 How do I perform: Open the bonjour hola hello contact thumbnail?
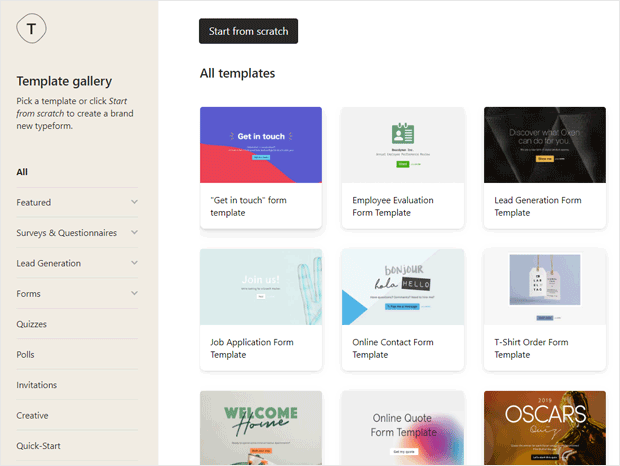pos(403,287)
